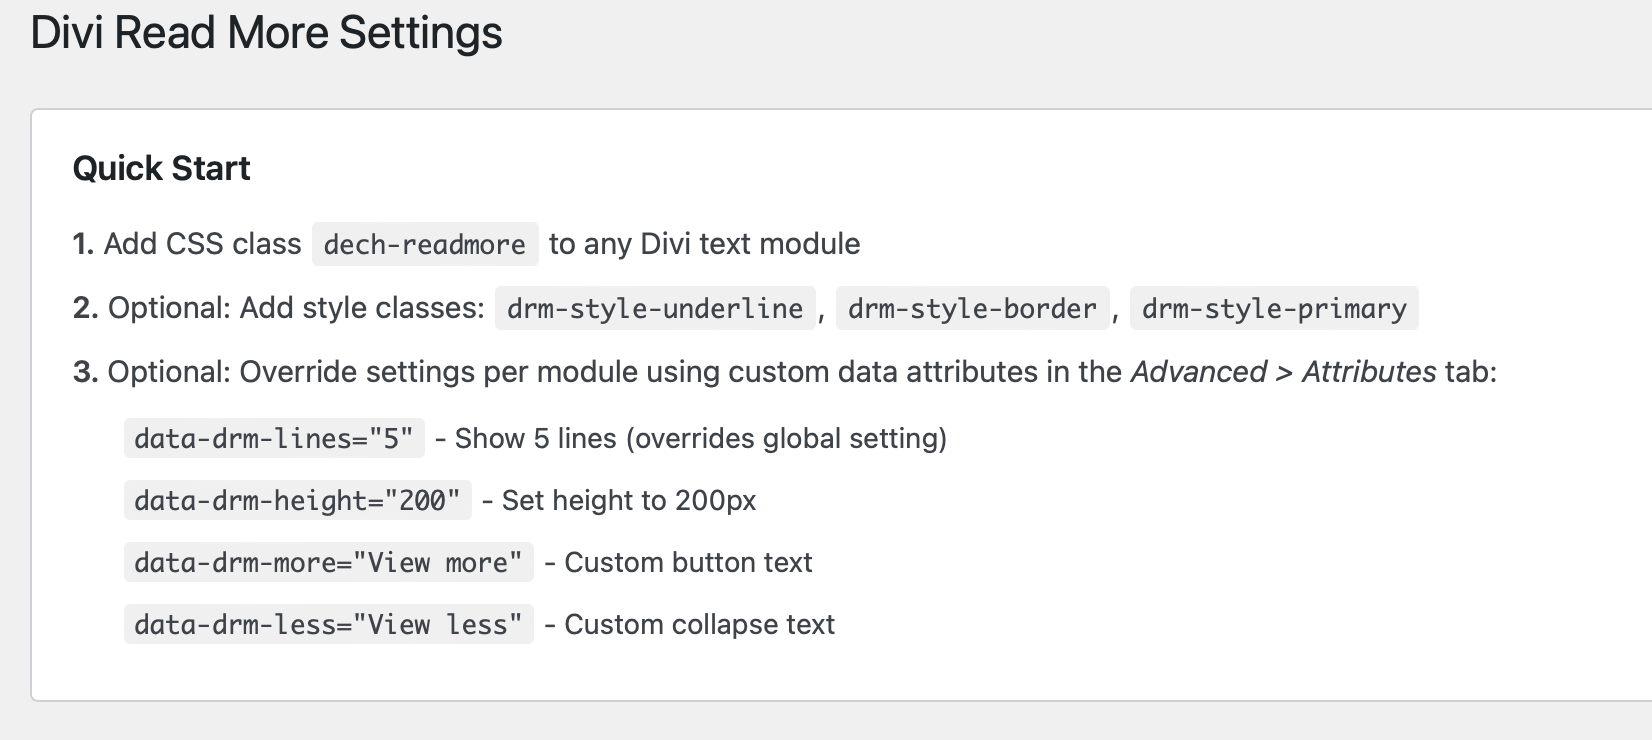Image resolution: width=1652 pixels, height=740 pixels.
Task: Click the data-drm-more="View more" attribute code
Action: [328, 562]
